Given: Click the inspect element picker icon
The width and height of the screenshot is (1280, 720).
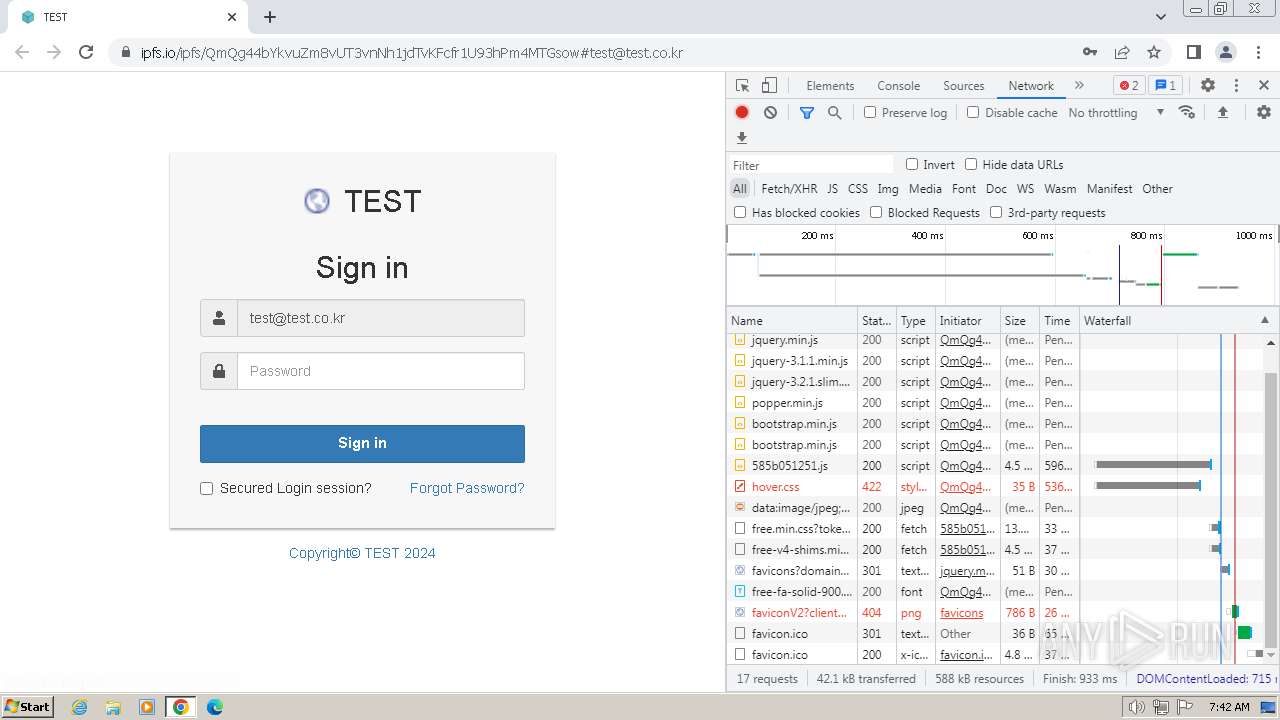Looking at the screenshot, I should tap(742, 86).
